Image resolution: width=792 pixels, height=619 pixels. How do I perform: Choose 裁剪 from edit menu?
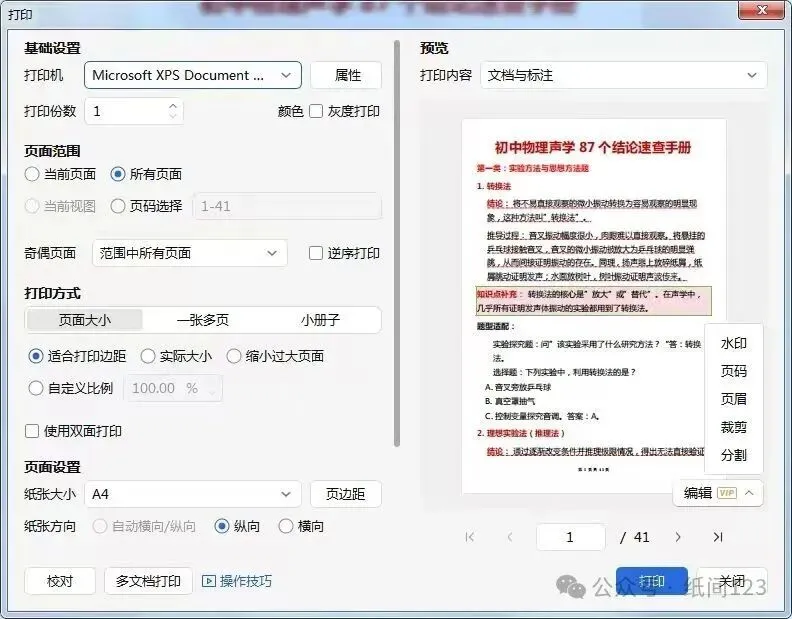point(733,427)
